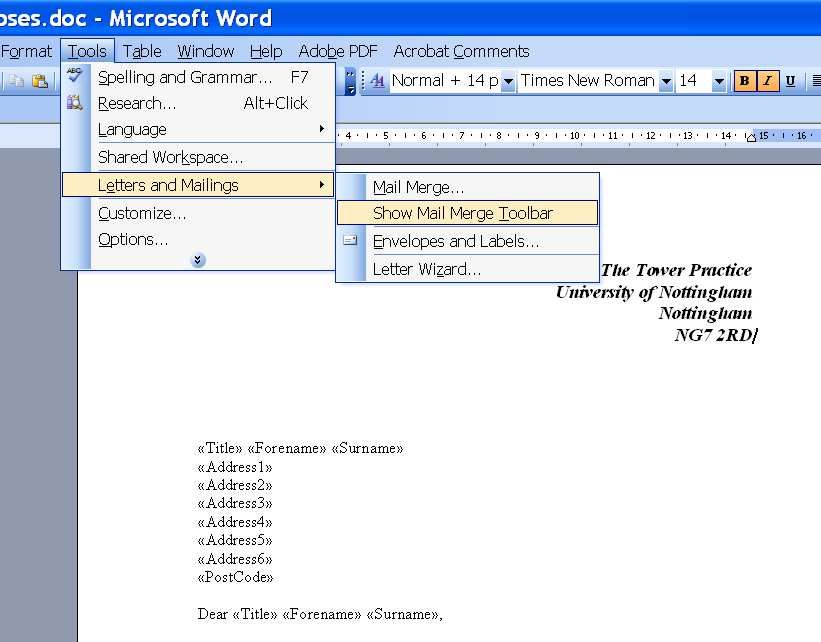Toggle Underline formatting button
The image size is (821, 642).
tap(791, 81)
